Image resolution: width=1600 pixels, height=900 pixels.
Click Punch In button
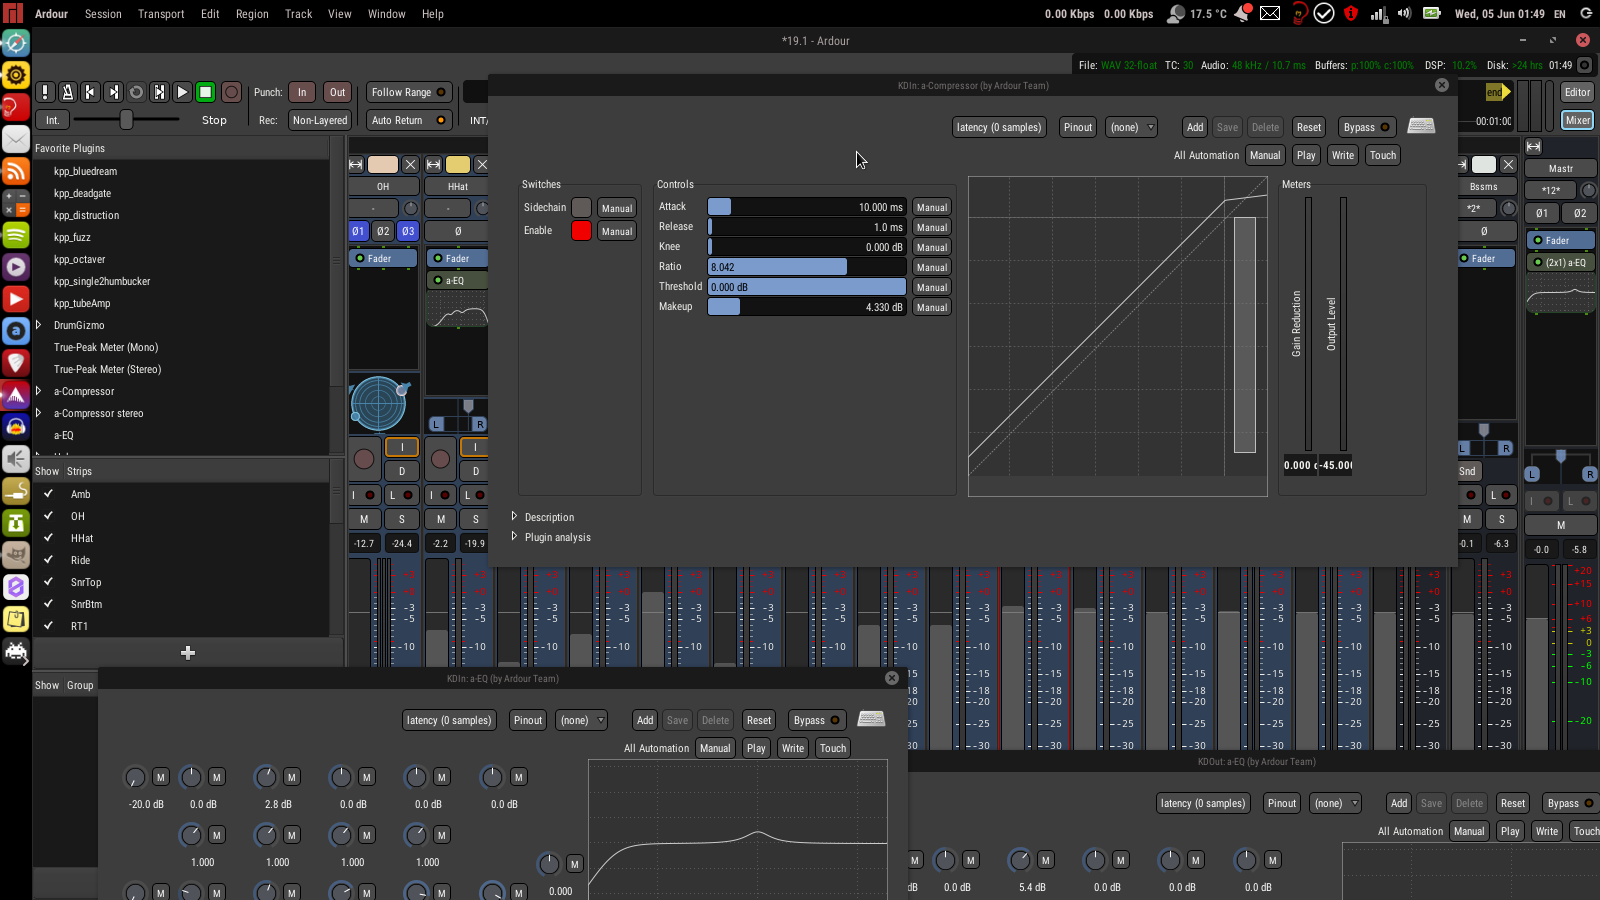(x=302, y=92)
